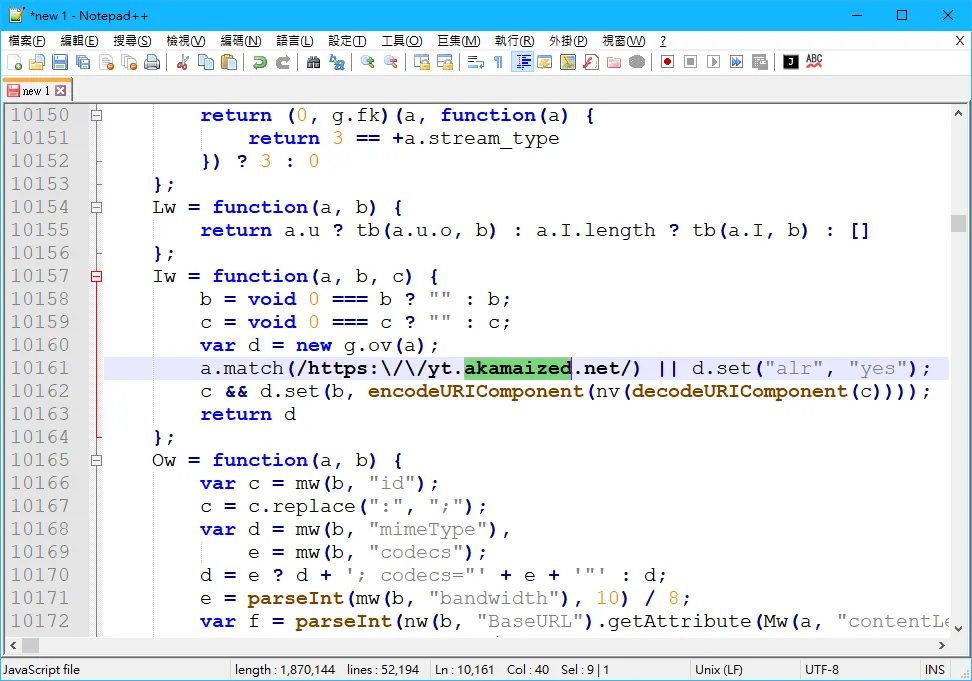Click the spell check ABC icon
The height and width of the screenshot is (681, 972).
814,62
